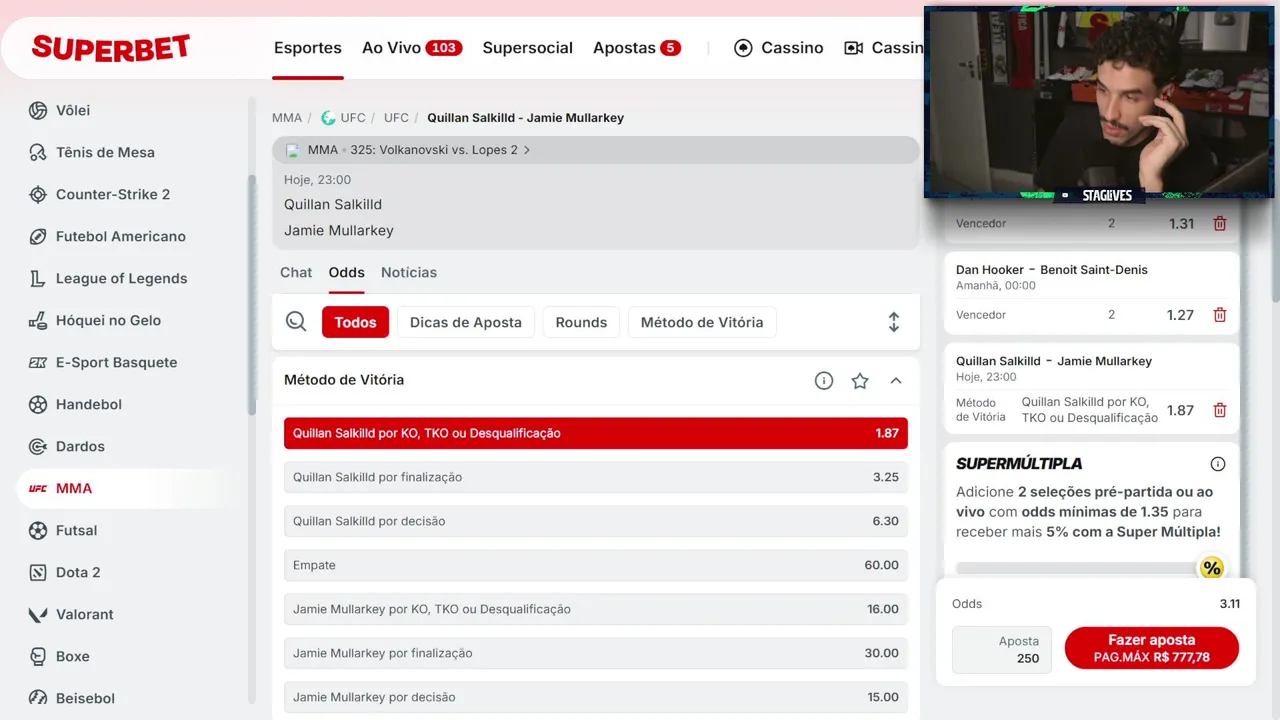Open Dardos target icon
The height and width of the screenshot is (720, 1280).
coord(38,446)
